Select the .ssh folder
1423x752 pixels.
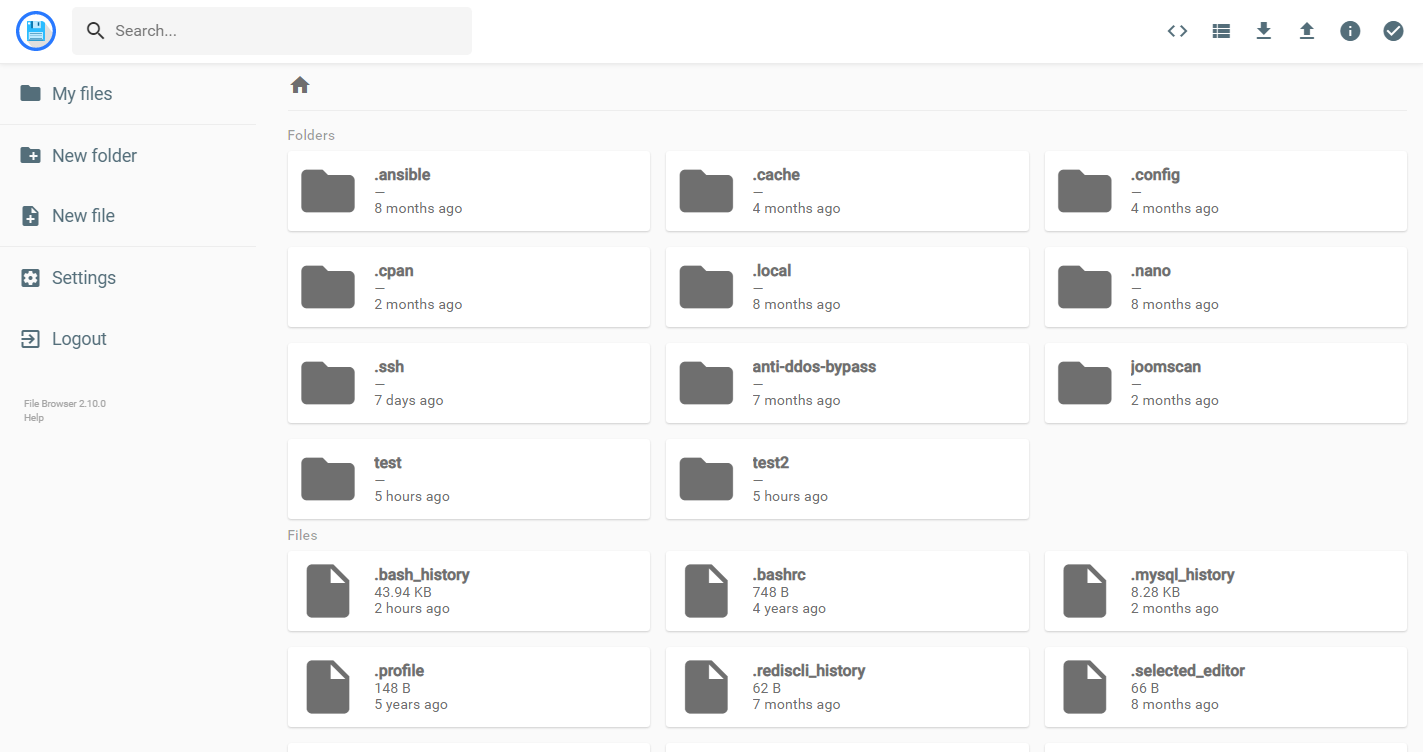pyautogui.click(x=469, y=383)
